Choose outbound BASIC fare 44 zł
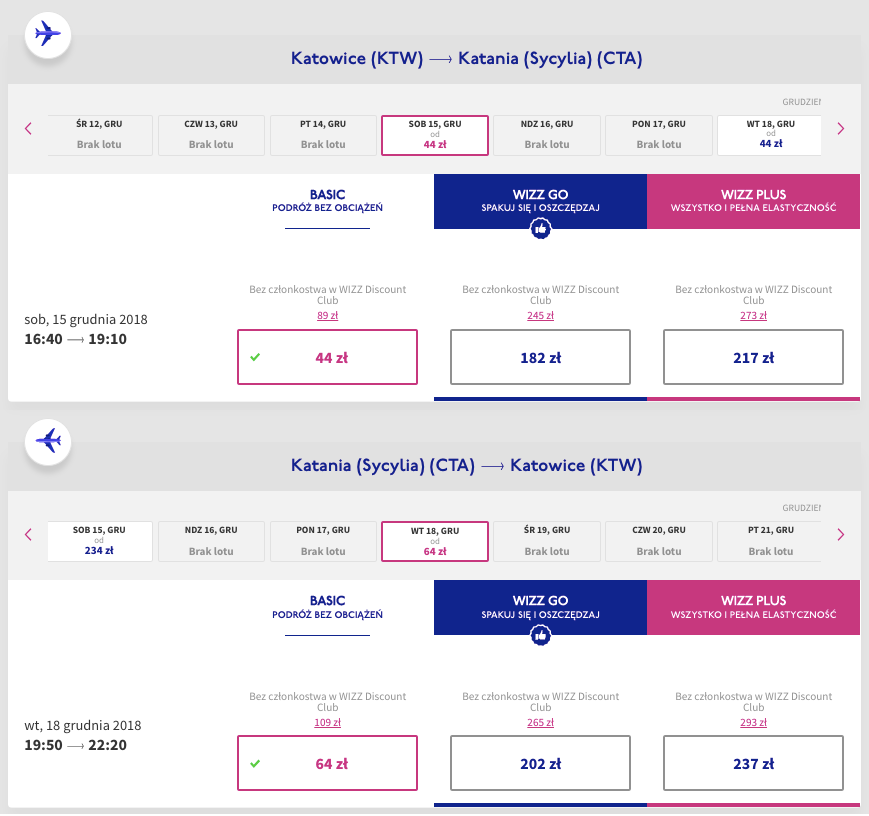 click(x=328, y=357)
